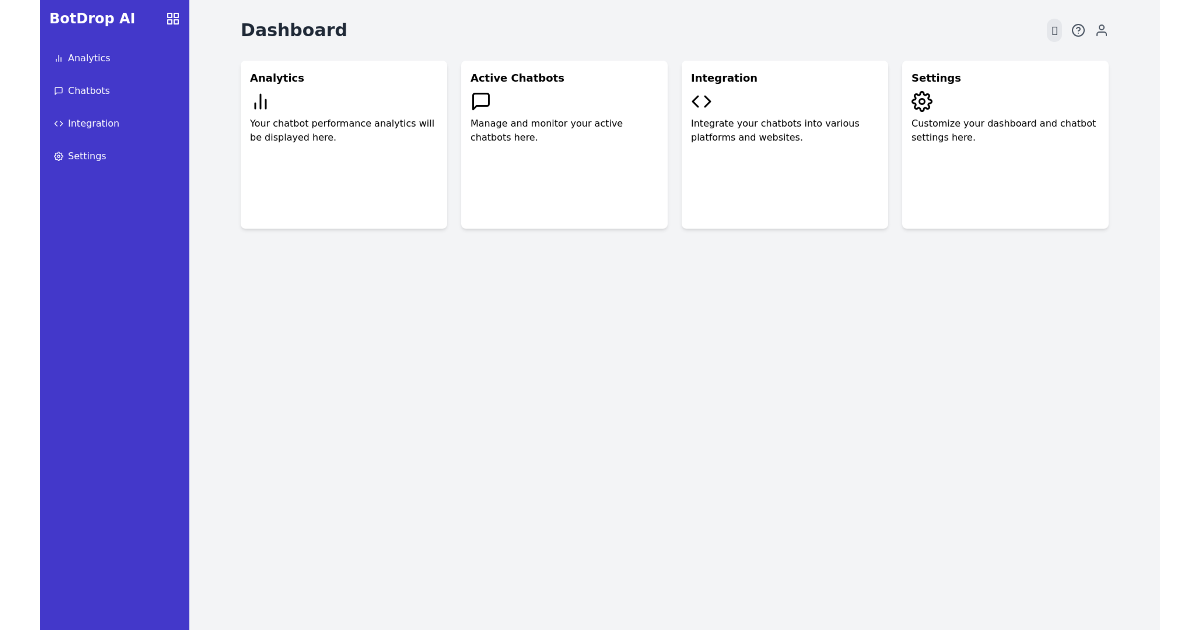Open Settings from the sidebar menu
The image size is (1200, 630).
[86, 156]
